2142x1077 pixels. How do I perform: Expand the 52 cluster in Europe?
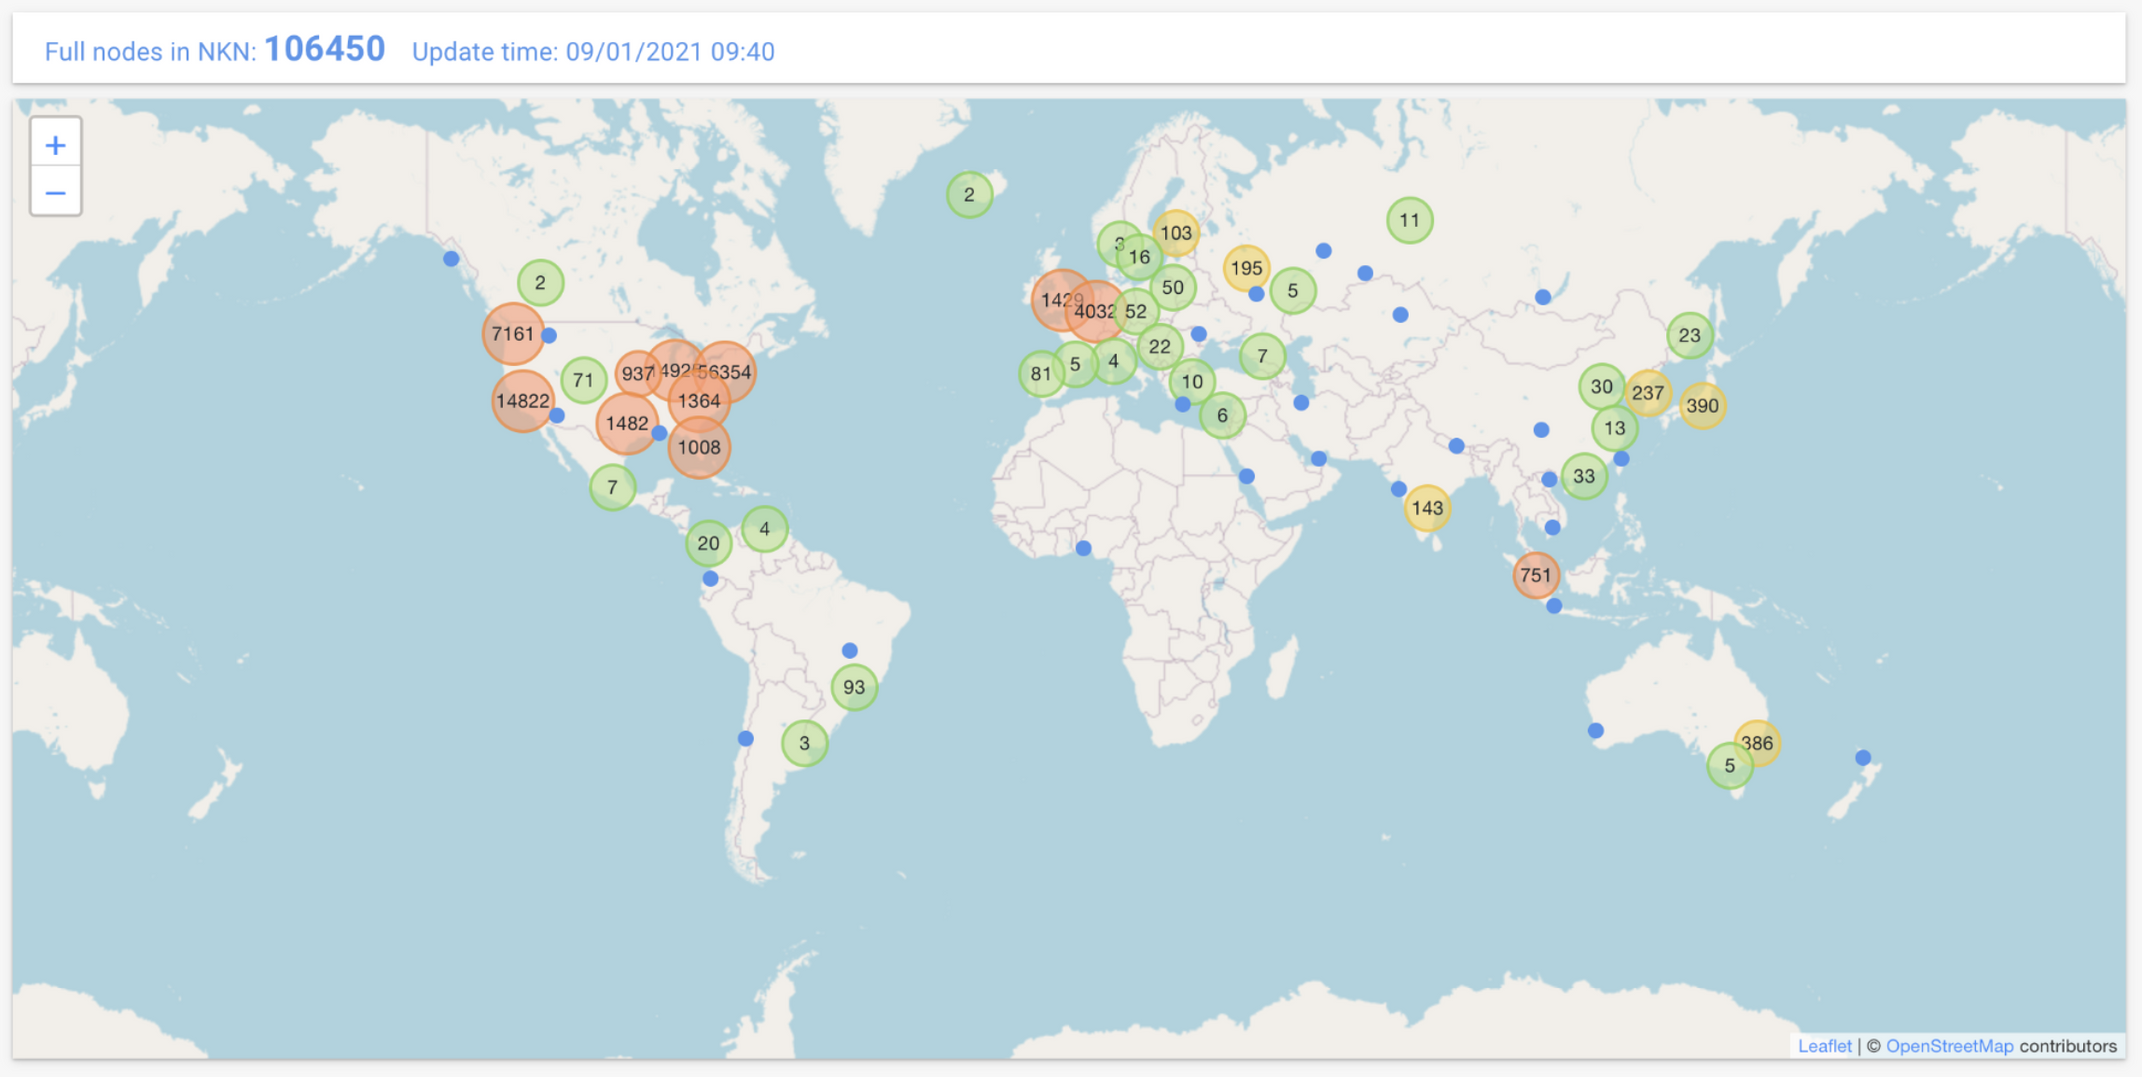click(x=1136, y=311)
